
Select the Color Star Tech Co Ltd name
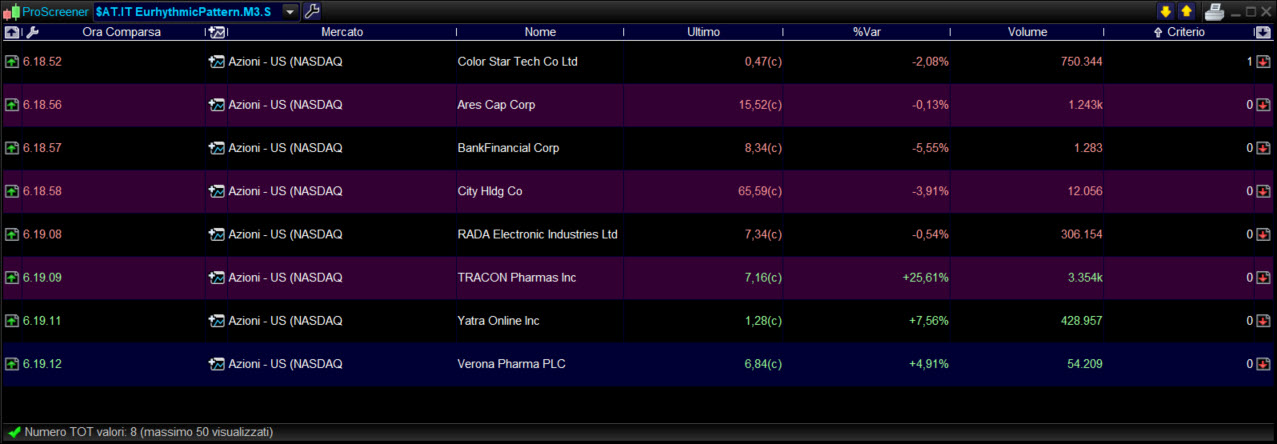(517, 62)
